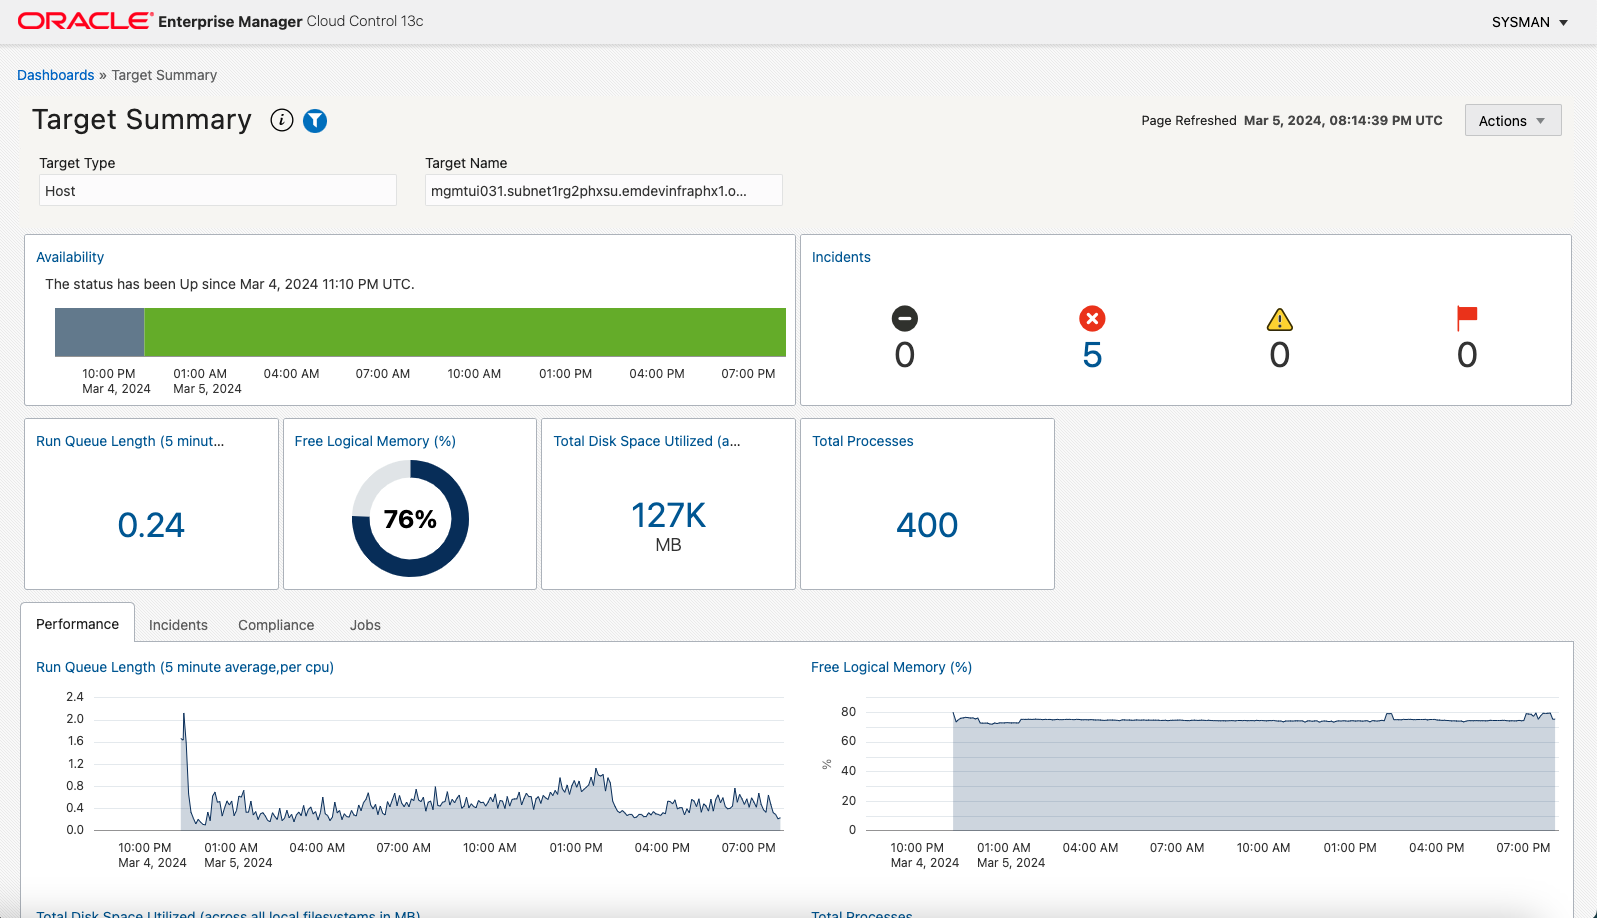
Task: Click the fatal incidents black circle icon
Action: [904, 319]
